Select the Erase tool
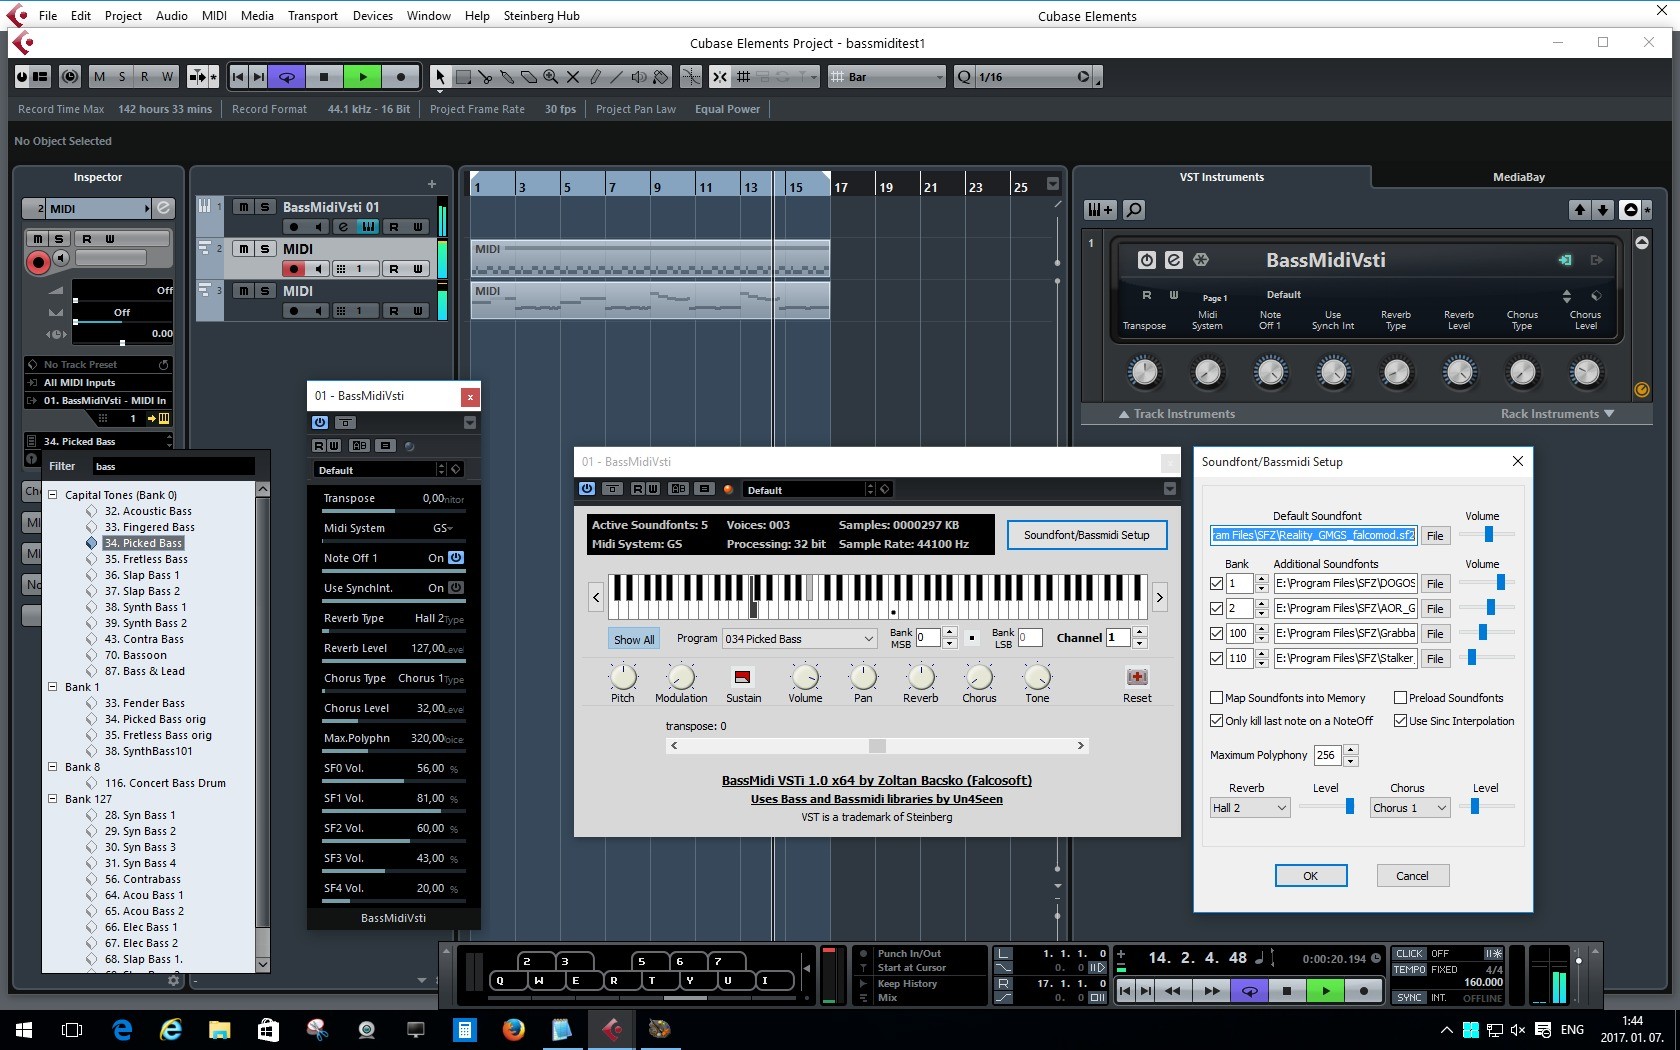1680x1050 pixels. 529,77
